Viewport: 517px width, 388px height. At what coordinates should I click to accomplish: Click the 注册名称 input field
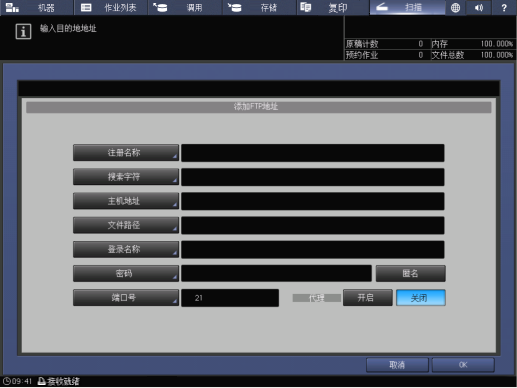pyautogui.click(x=313, y=153)
